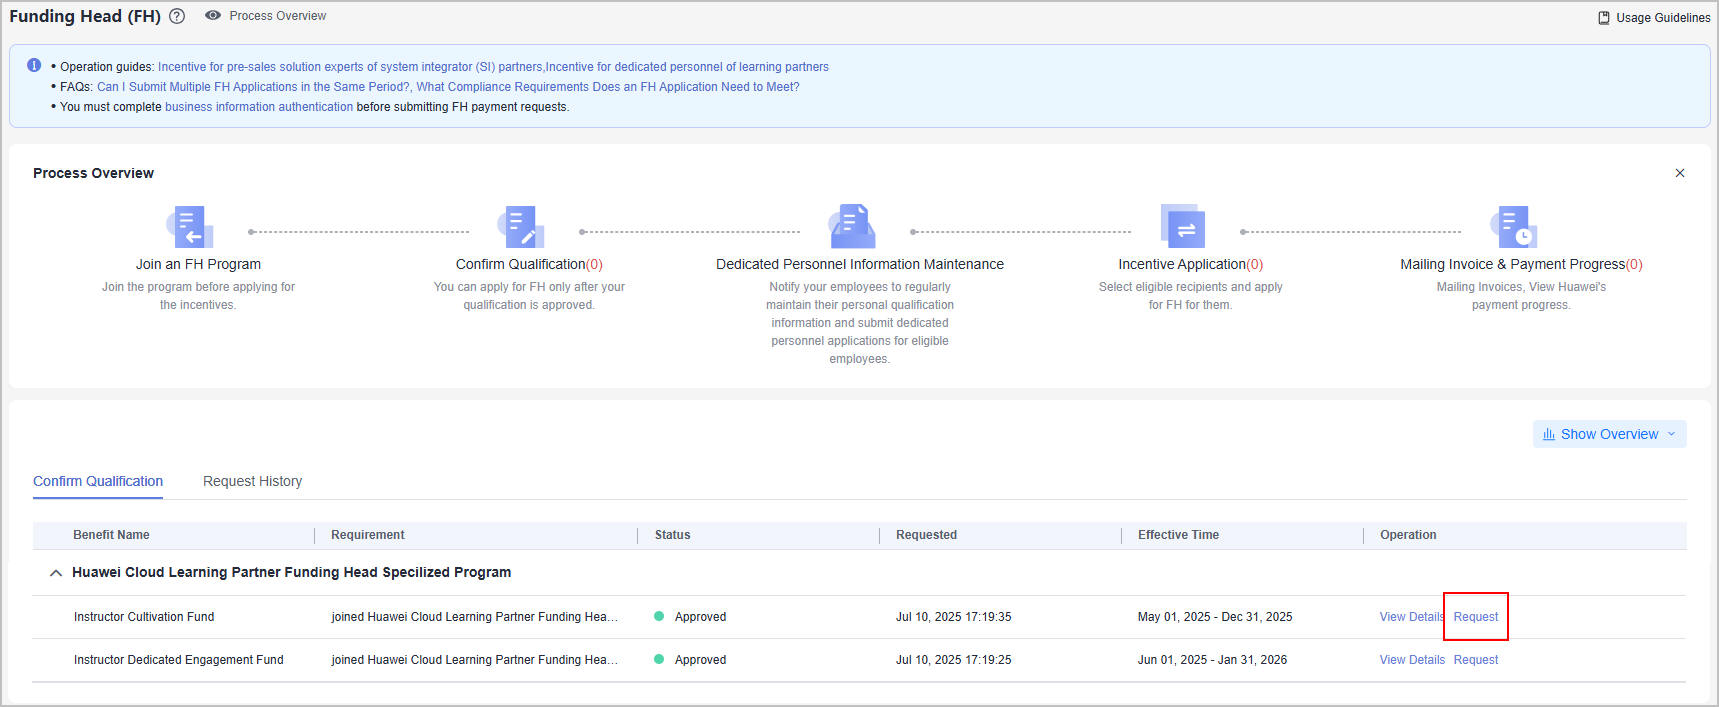Image resolution: width=1719 pixels, height=707 pixels.
Task: Open the Show Overview dropdown
Action: [x=1609, y=434]
